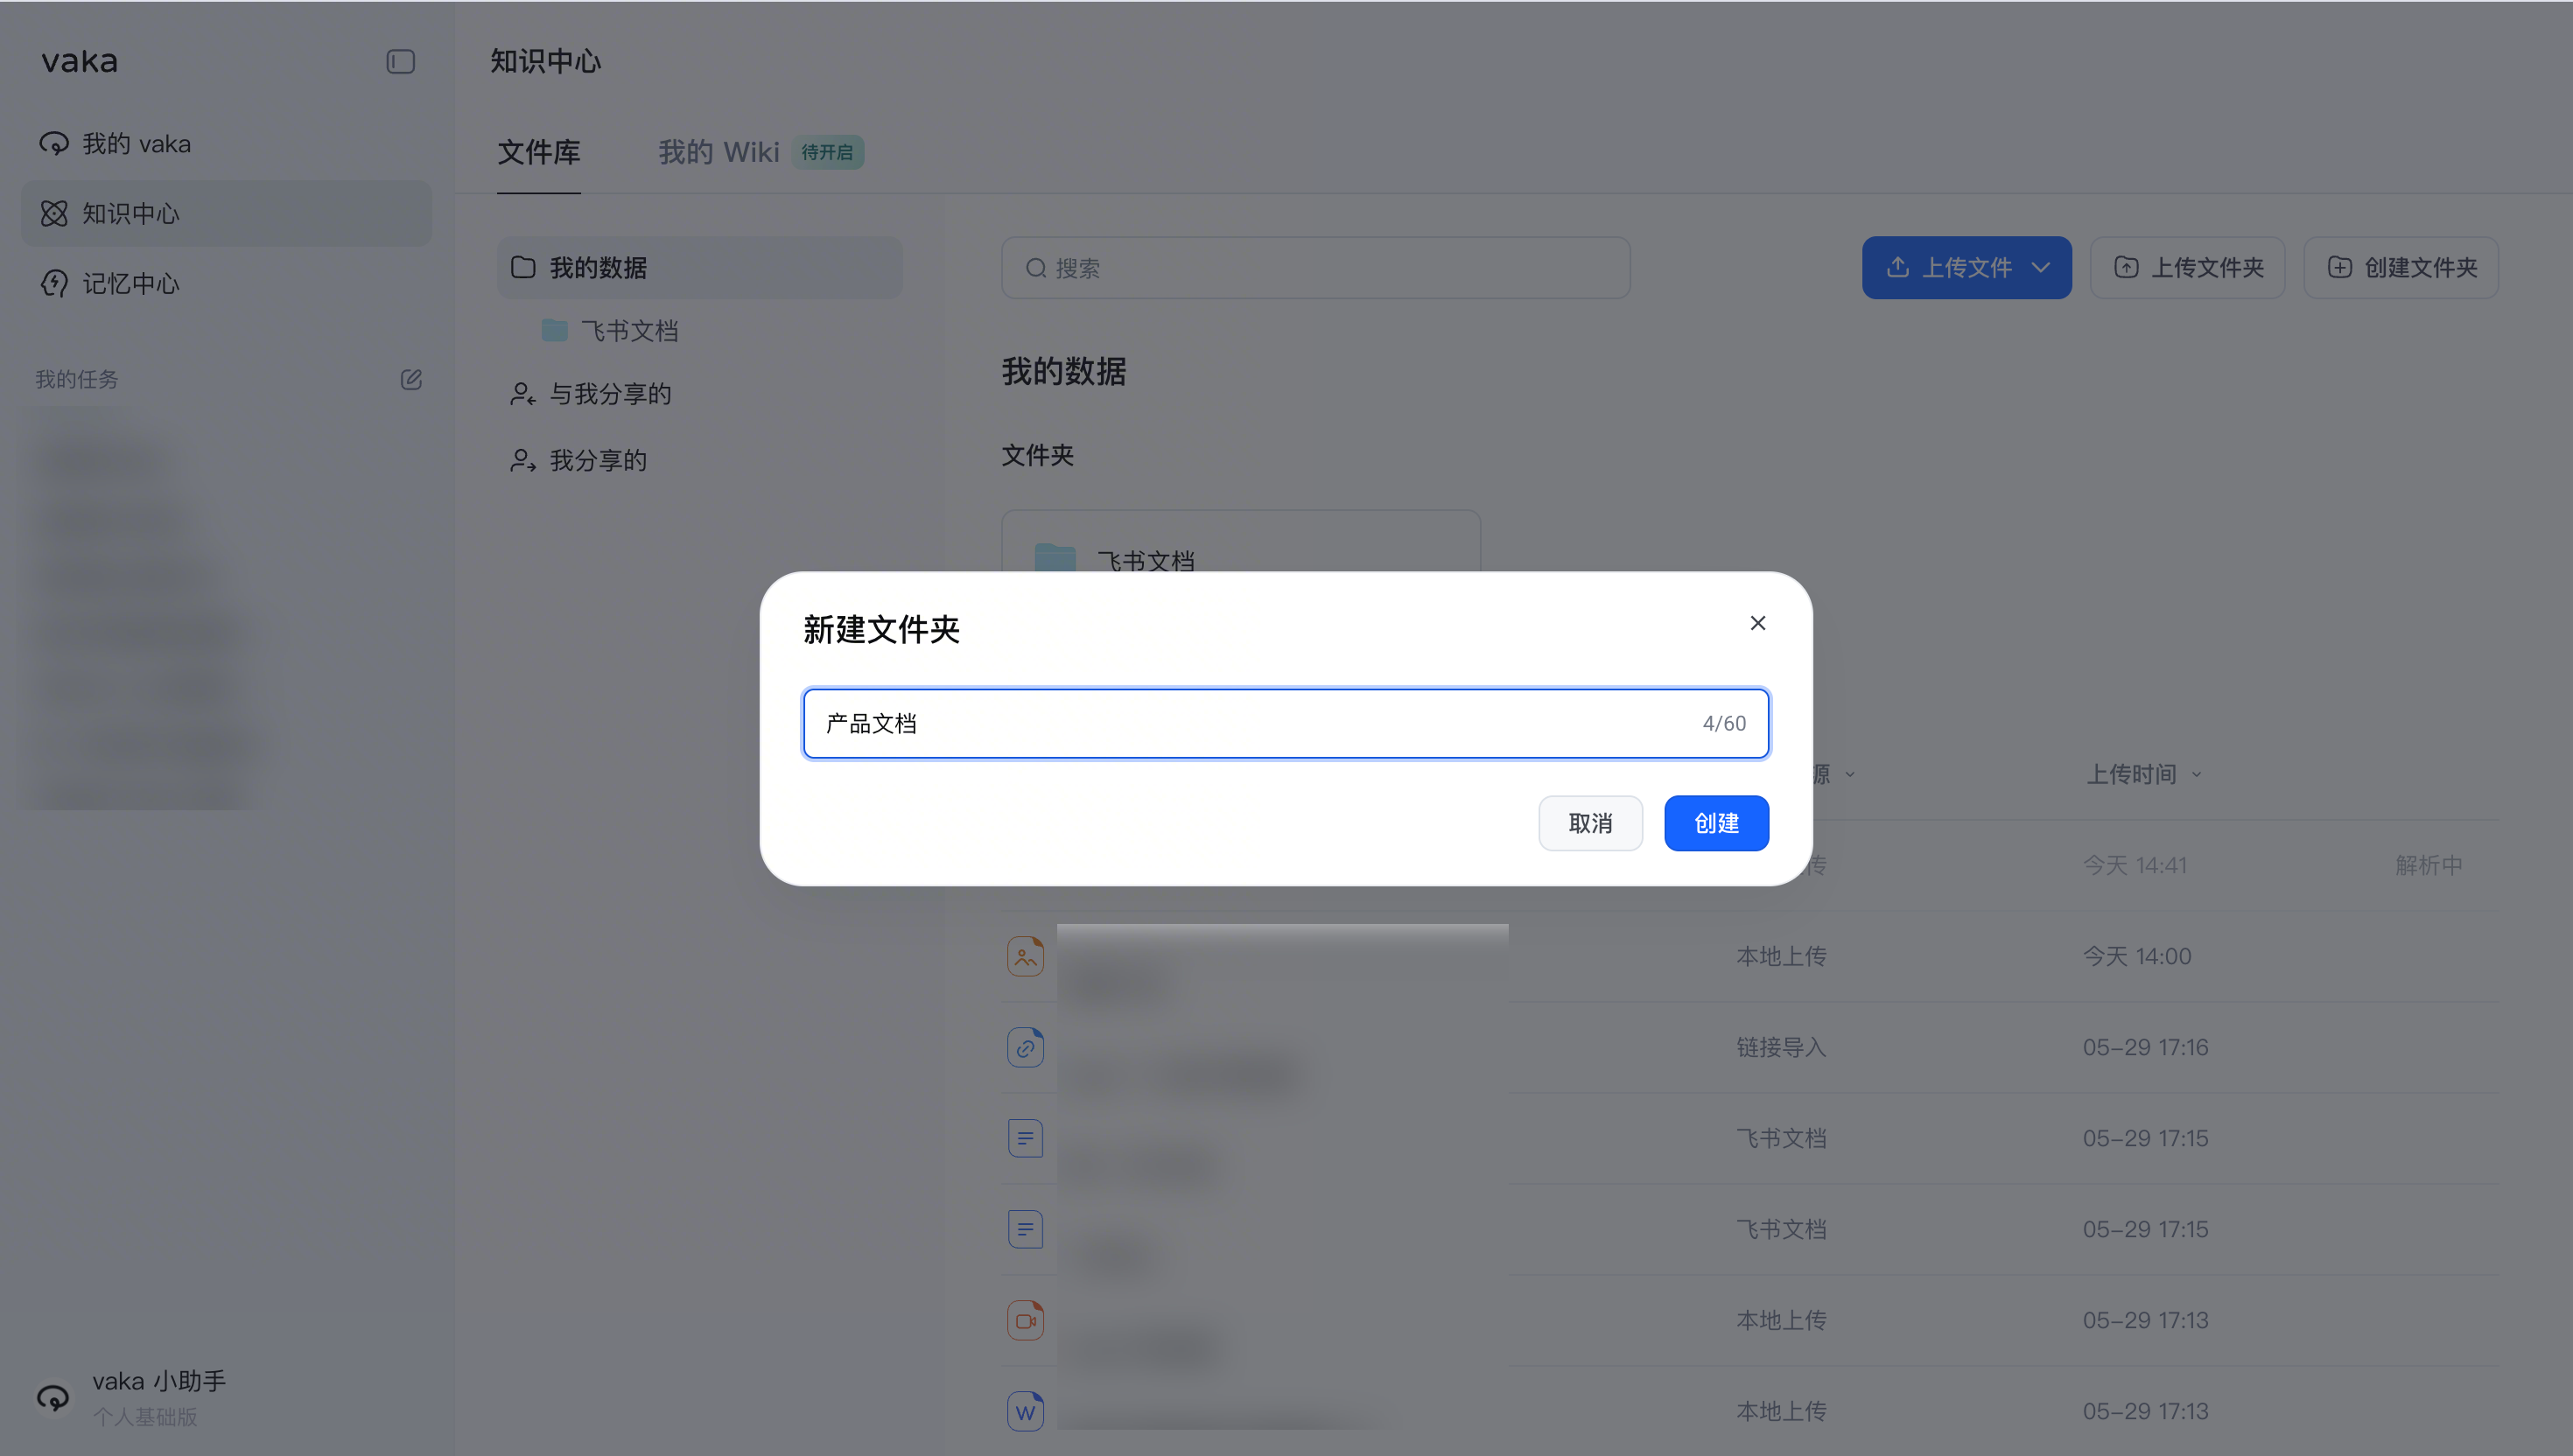Click the 知识中心 atom icon
Image resolution: width=2573 pixels, height=1456 pixels.
click(54, 214)
